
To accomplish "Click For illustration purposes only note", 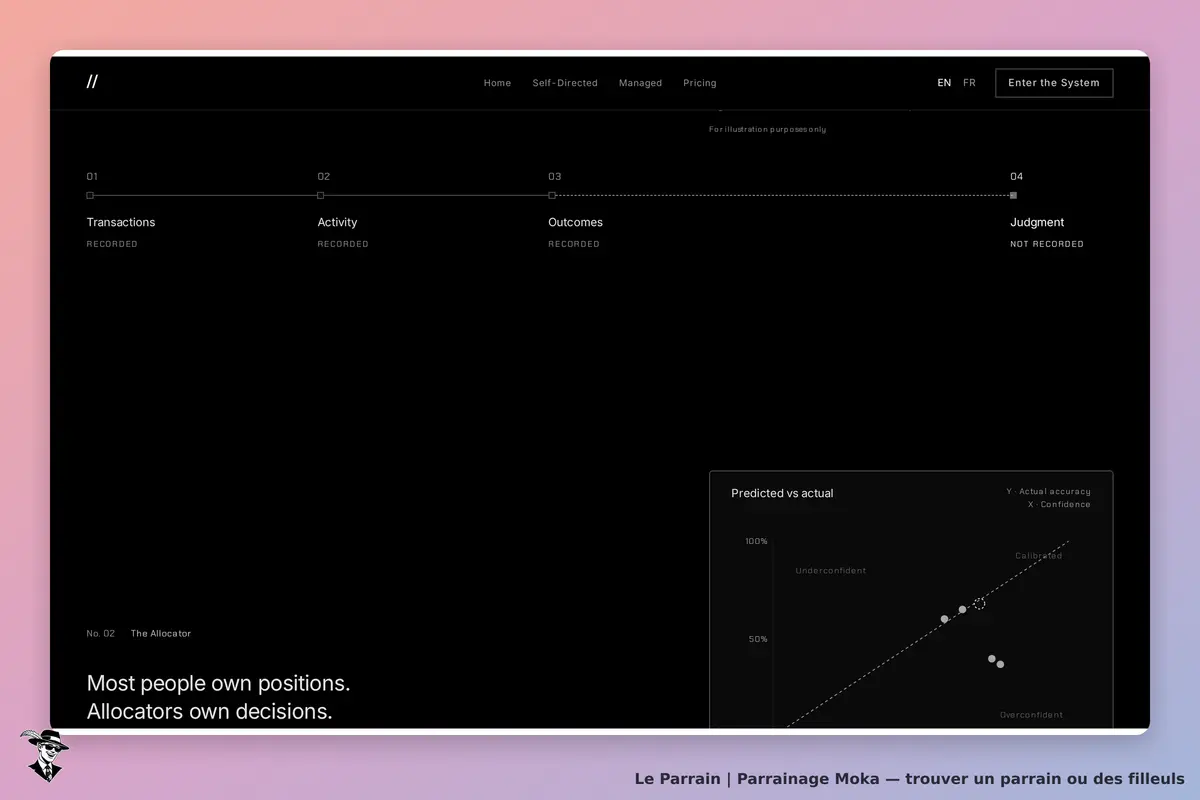I will [768, 129].
